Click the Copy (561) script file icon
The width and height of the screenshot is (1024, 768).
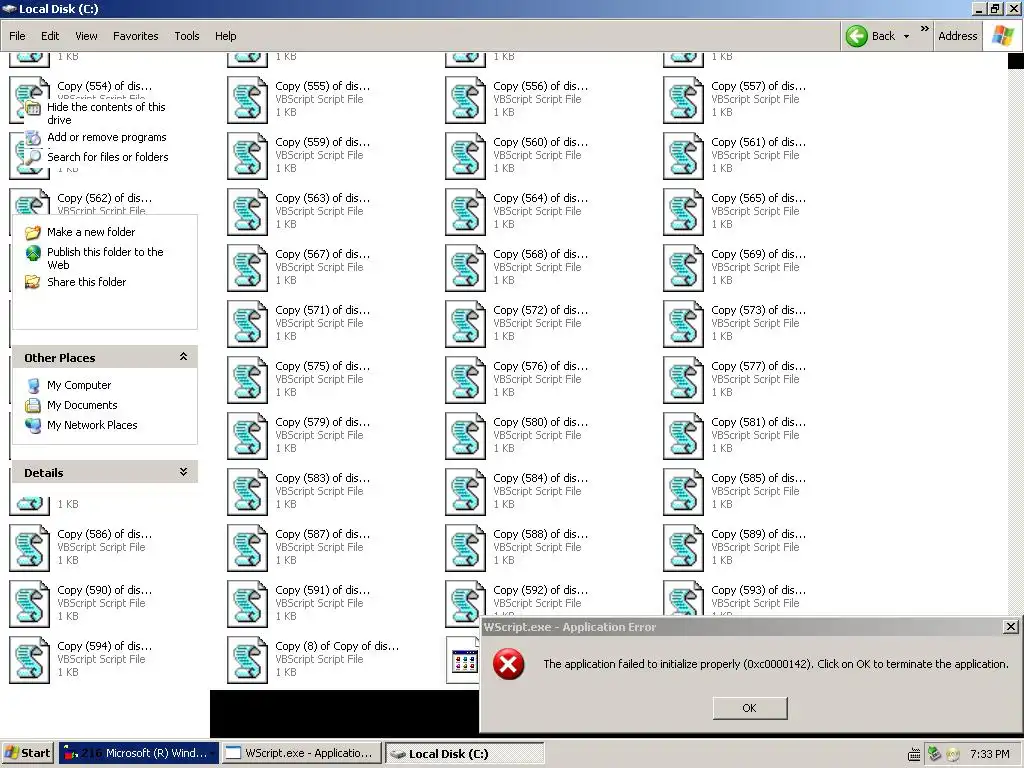point(684,156)
